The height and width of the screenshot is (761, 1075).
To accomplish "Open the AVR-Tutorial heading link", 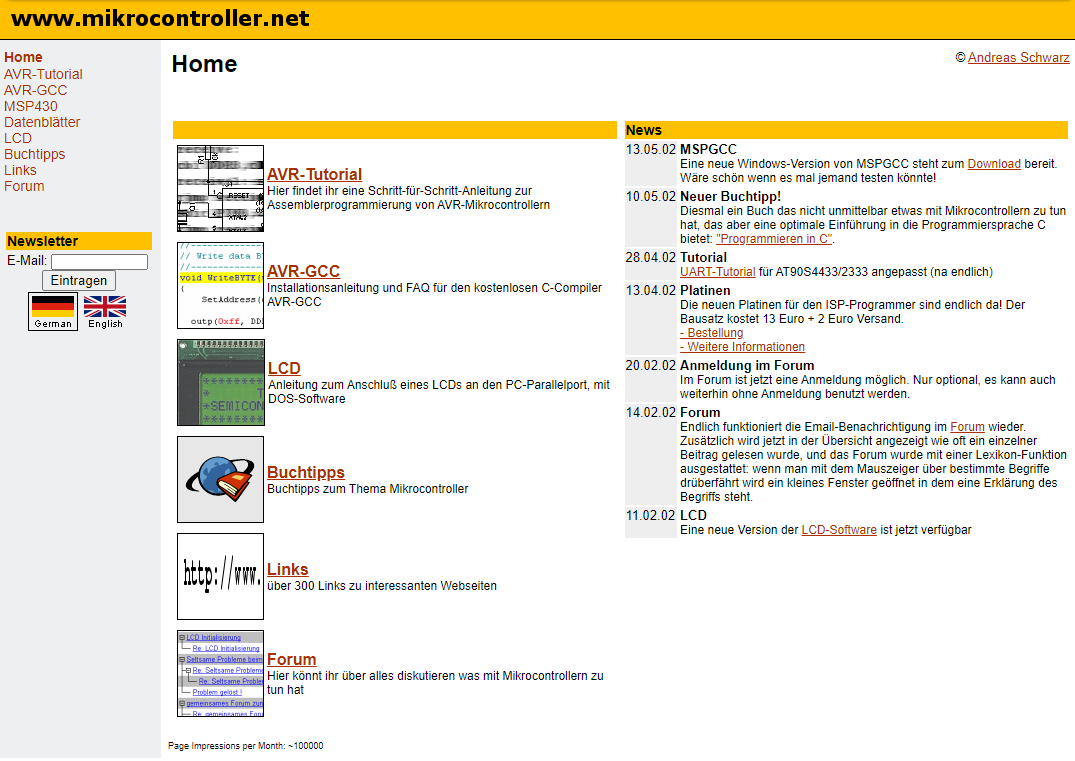I will click(x=314, y=174).
